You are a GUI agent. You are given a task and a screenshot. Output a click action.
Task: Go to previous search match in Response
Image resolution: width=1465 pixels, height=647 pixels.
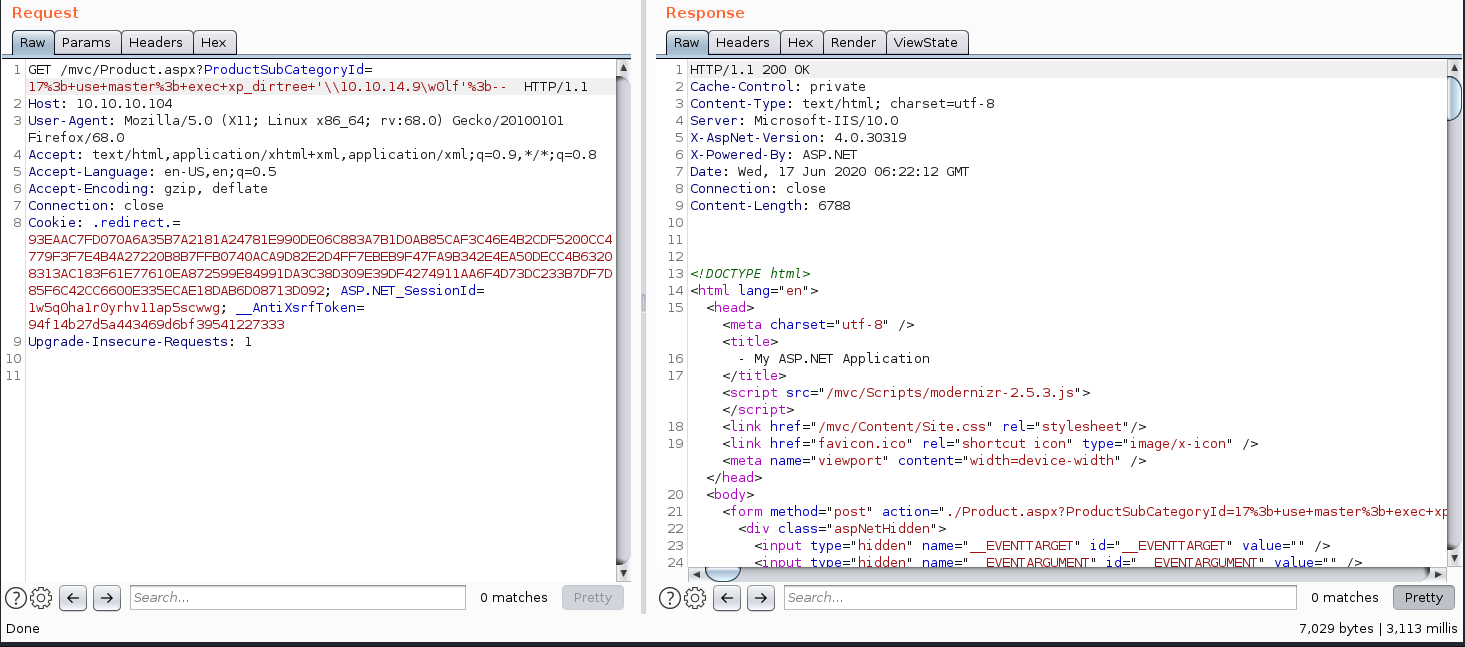727,598
